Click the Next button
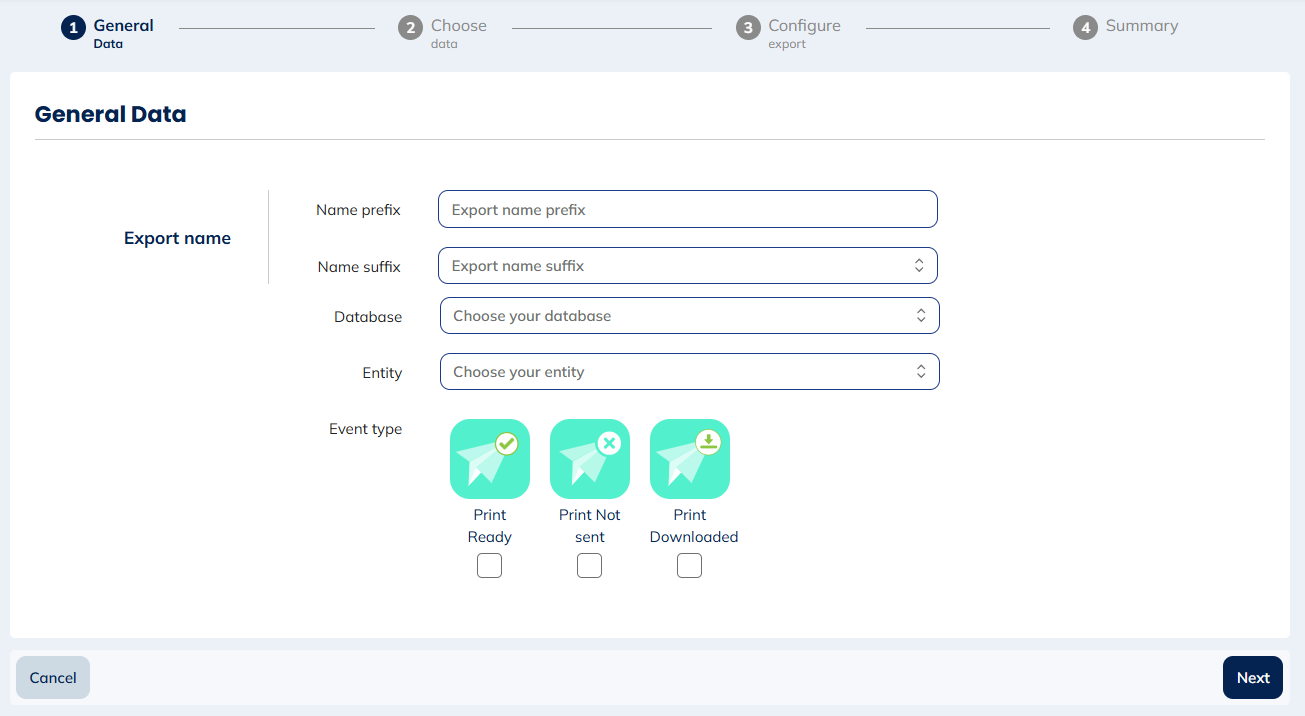1305x716 pixels. [1252, 677]
